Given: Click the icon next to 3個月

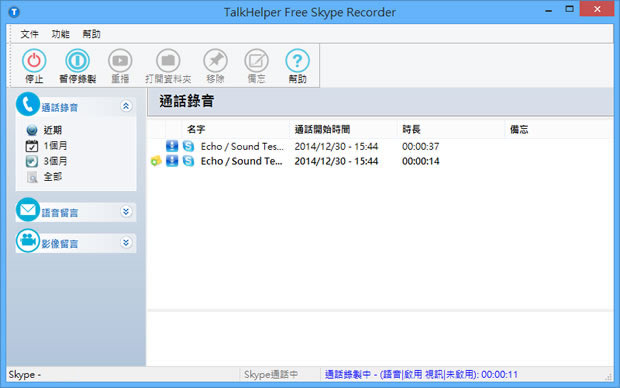Looking at the screenshot, I should (x=32, y=161).
